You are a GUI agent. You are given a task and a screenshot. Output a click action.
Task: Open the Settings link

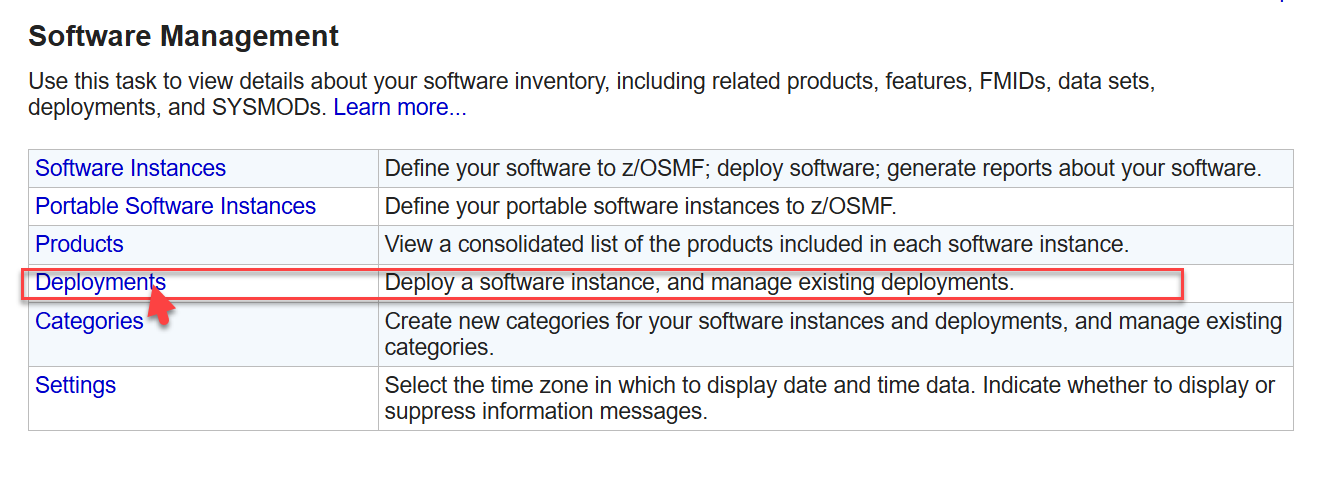coord(76,385)
